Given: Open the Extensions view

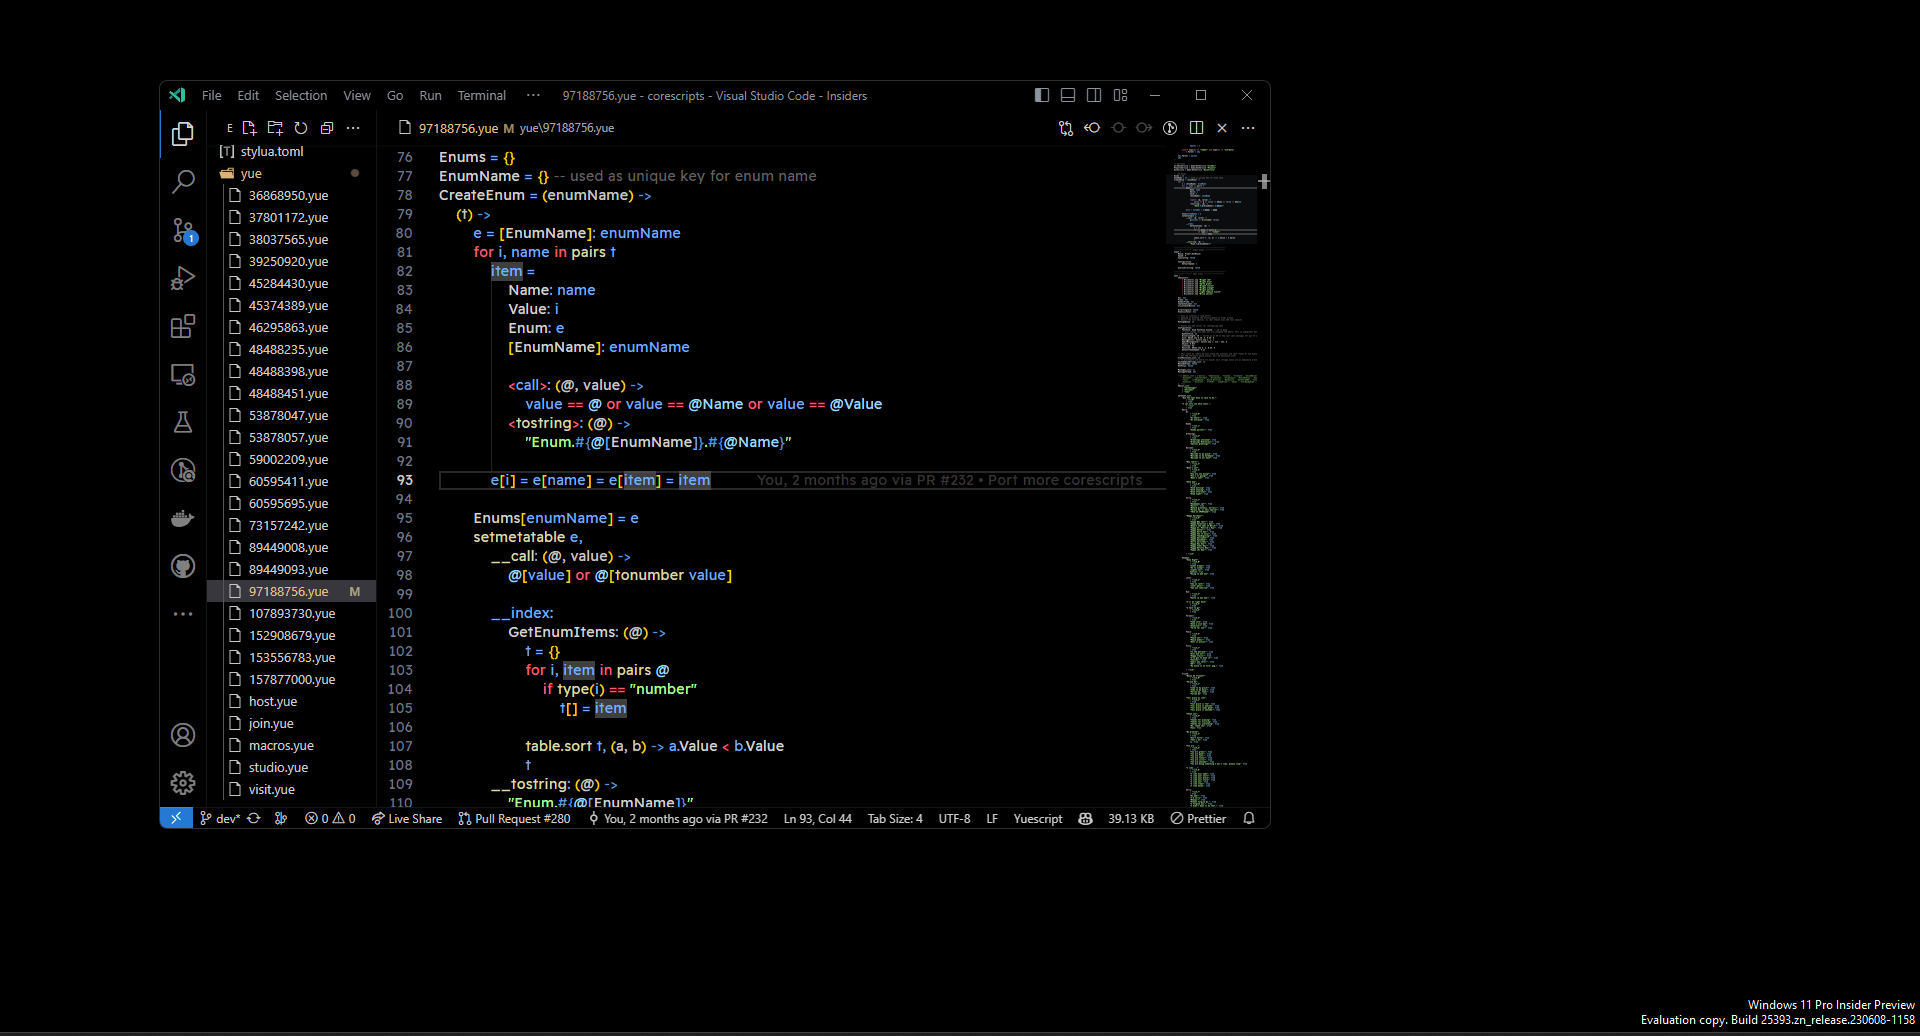Looking at the screenshot, I should pyautogui.click(x=183, y=326).
